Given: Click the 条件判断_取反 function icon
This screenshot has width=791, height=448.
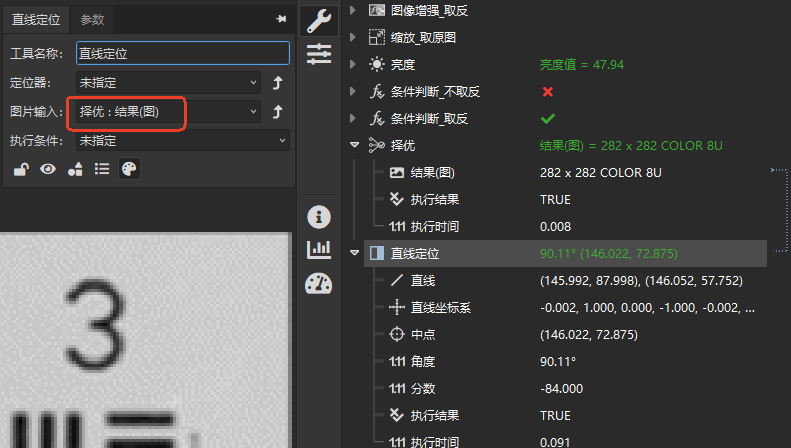Looking at the screenshot, I should [x=377, y=119].
